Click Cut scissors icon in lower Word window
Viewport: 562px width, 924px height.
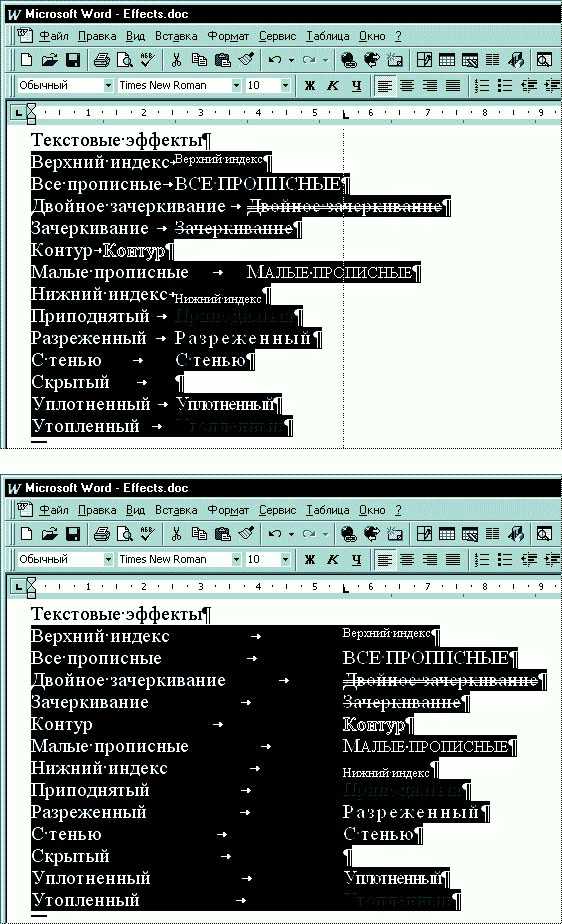tap(176, 534)
